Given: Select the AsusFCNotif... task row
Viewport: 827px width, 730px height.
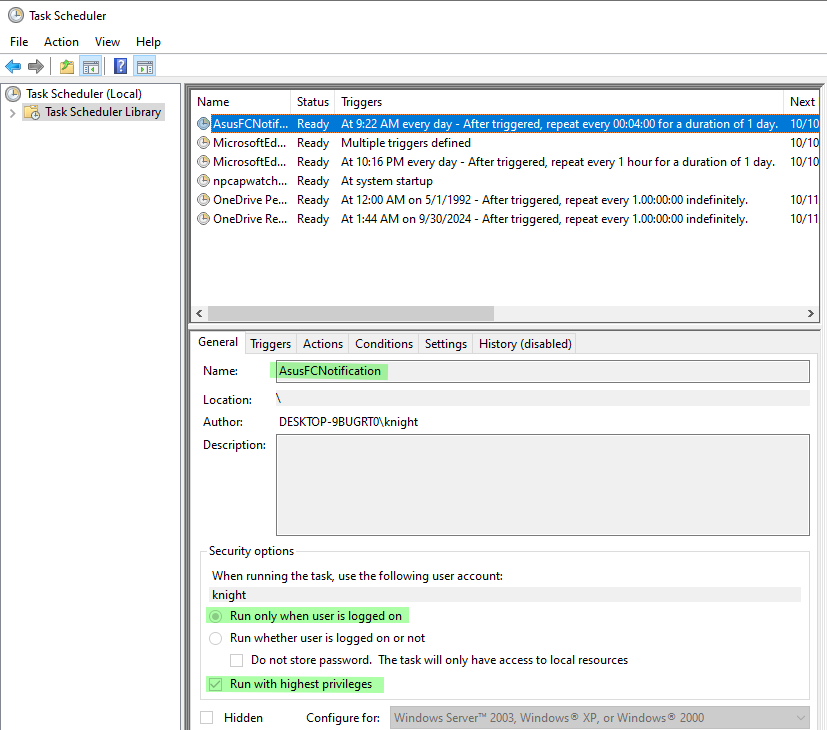Looking at the screenshot, I should pyautogui.click(x=506, y=124).
